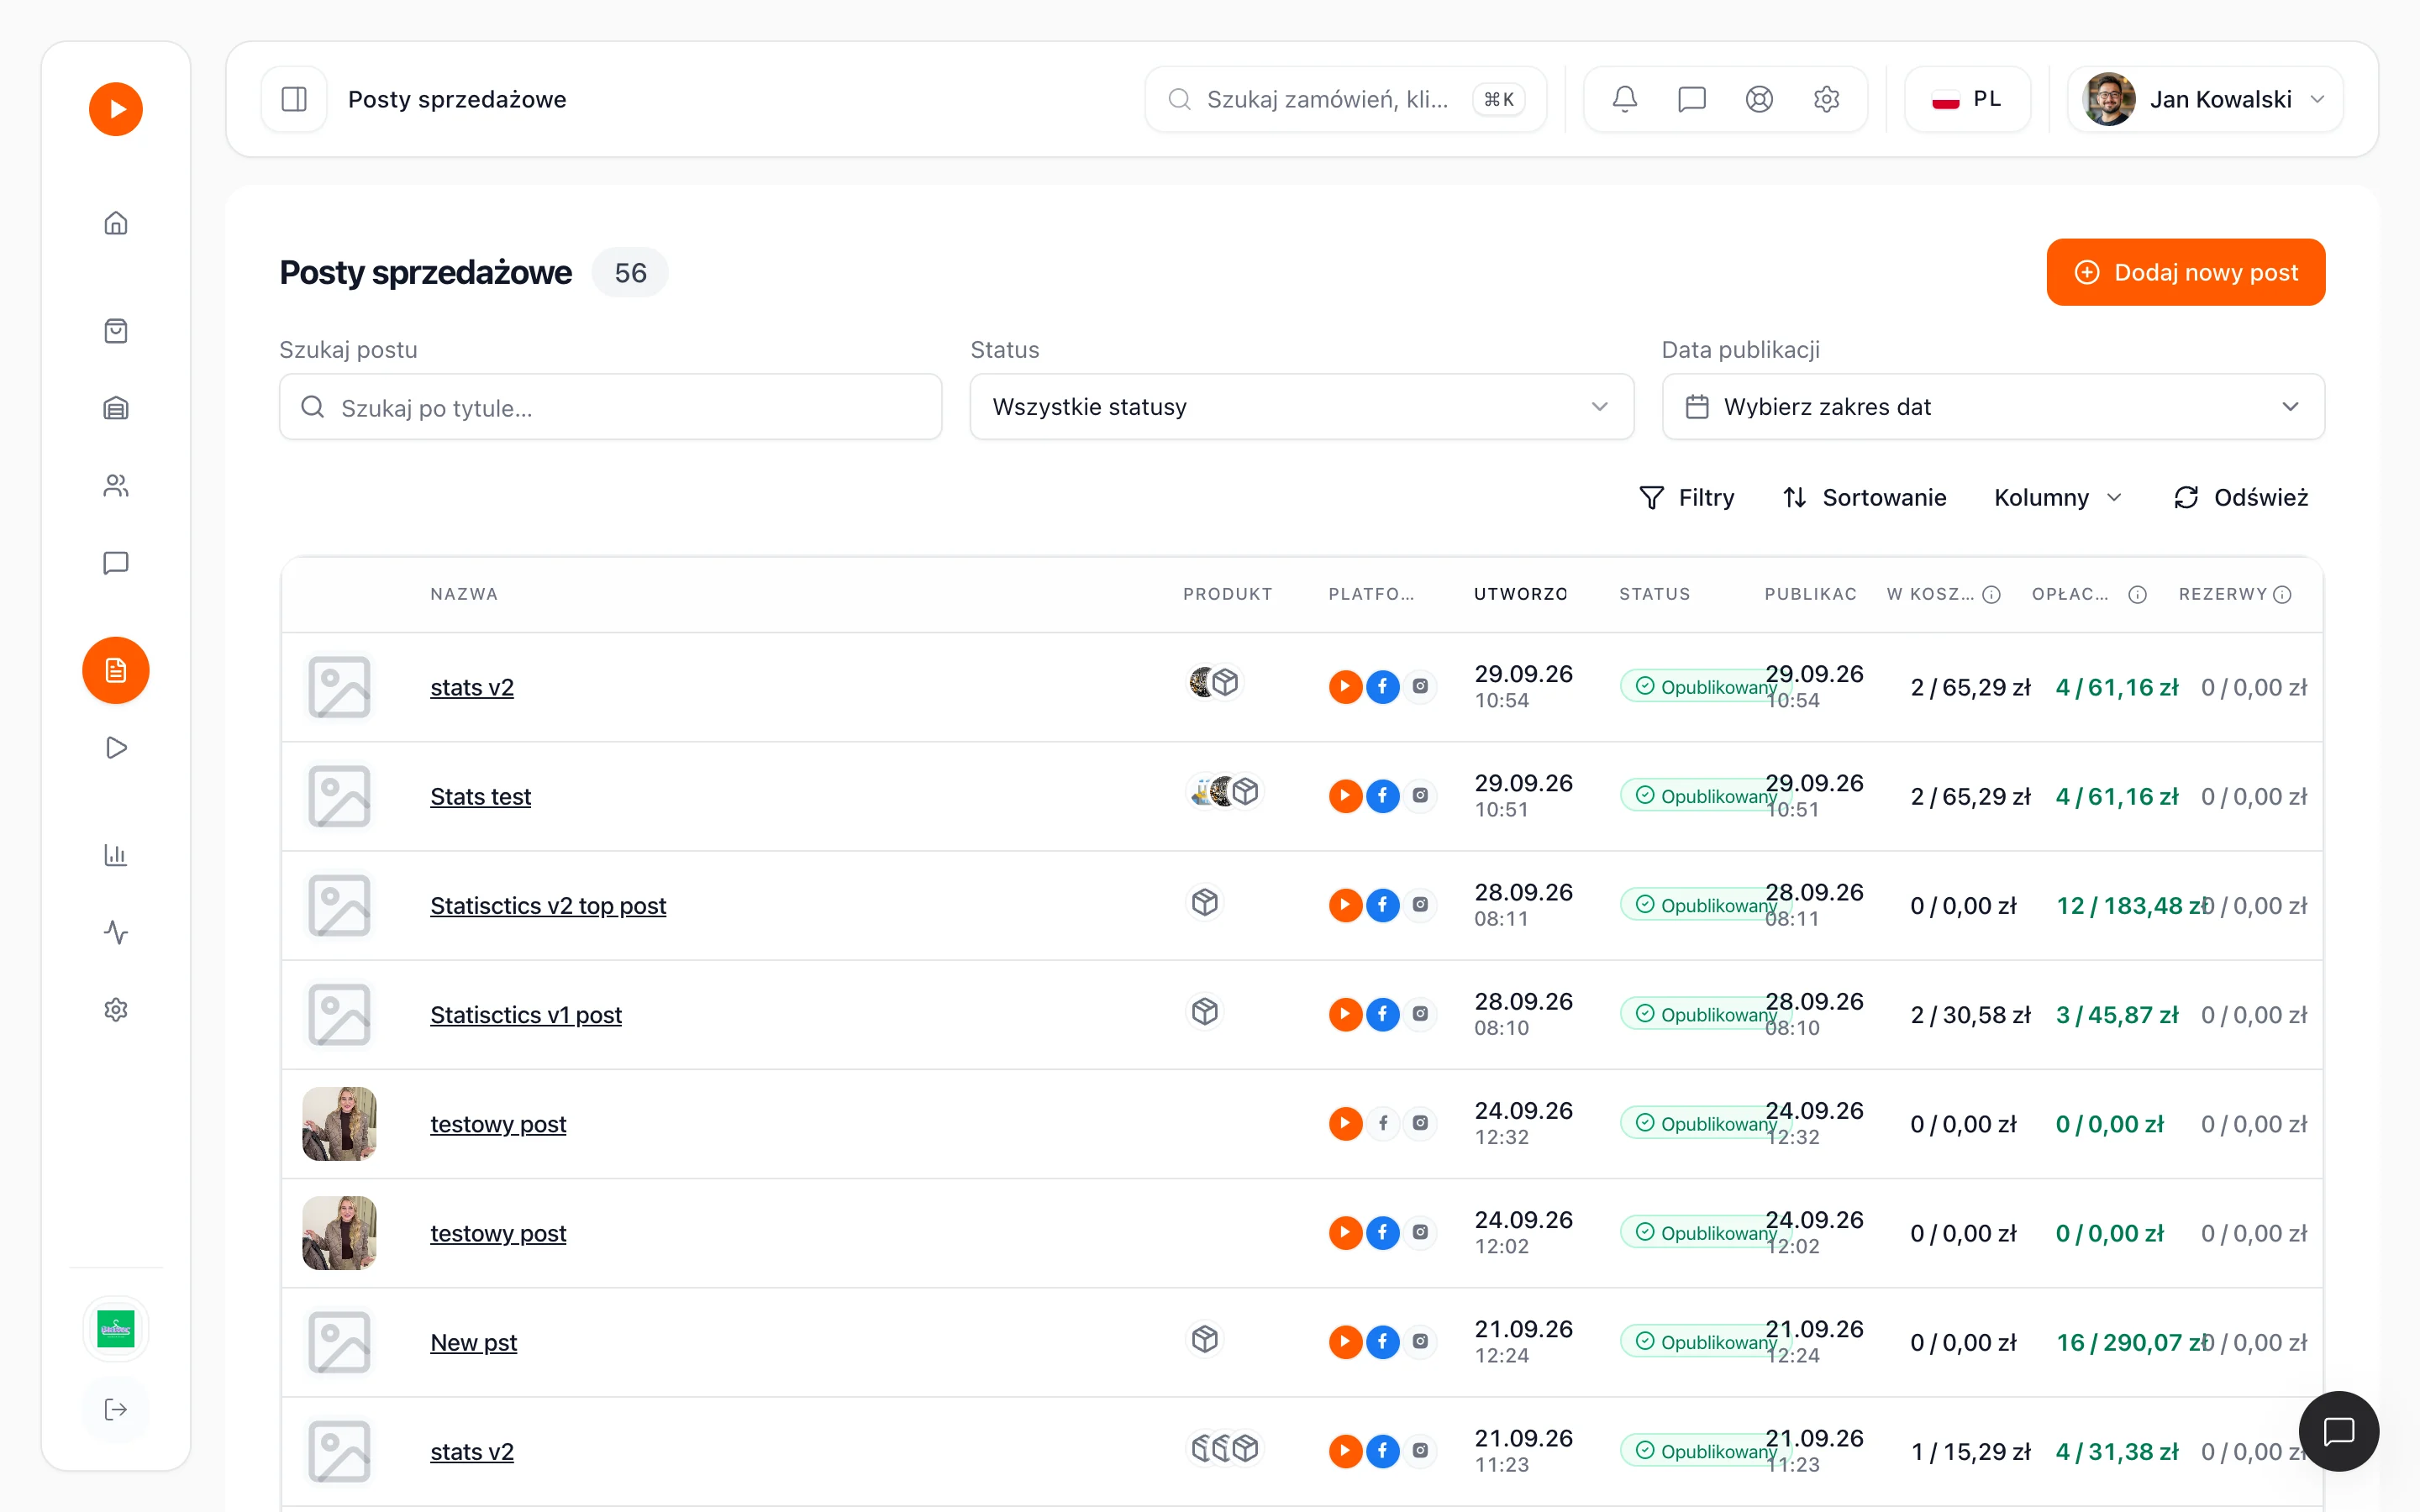Open floating chat widget button

point(2338,1431)
